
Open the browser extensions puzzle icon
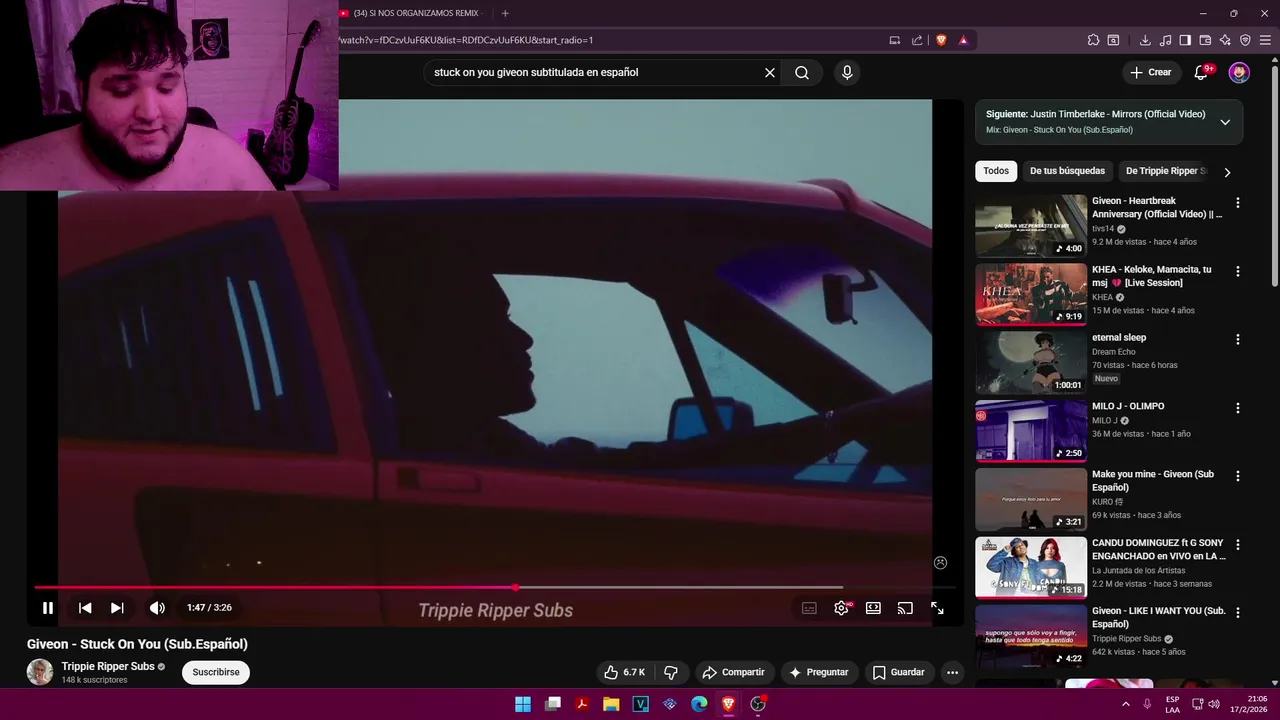(x=1093, y=40)
